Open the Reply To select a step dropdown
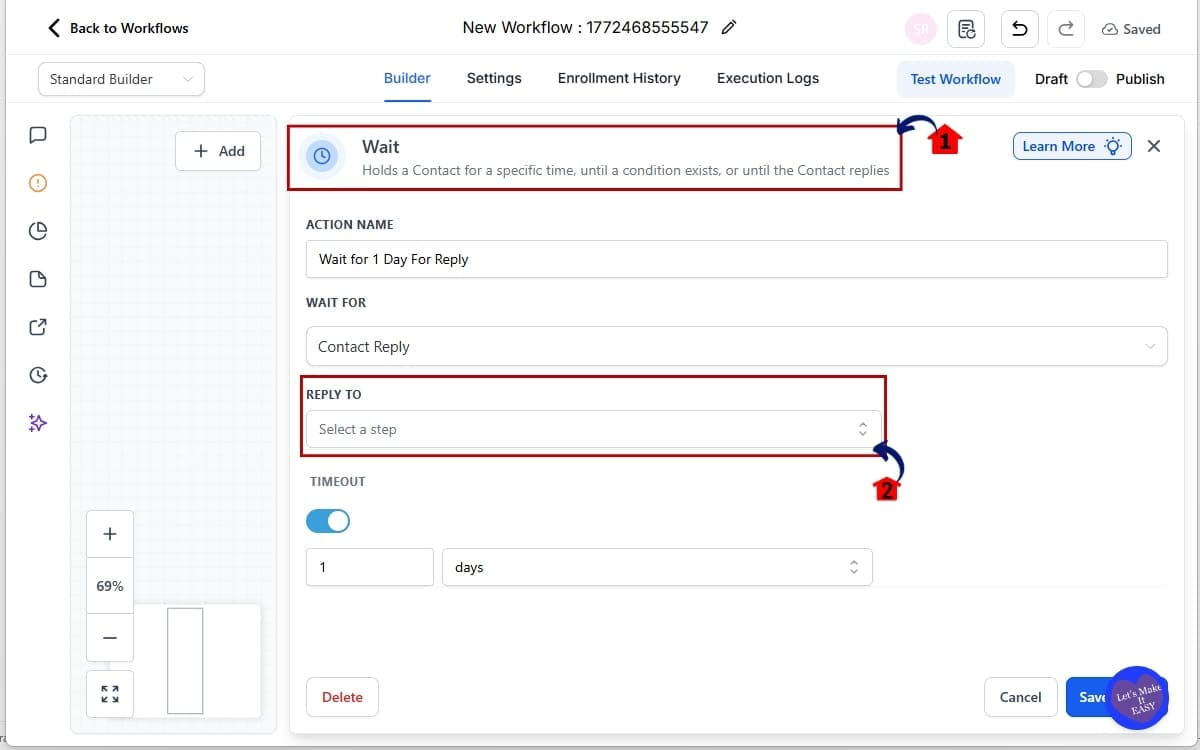The height and width of the screenshot is (750, 1200). (593, 429)
